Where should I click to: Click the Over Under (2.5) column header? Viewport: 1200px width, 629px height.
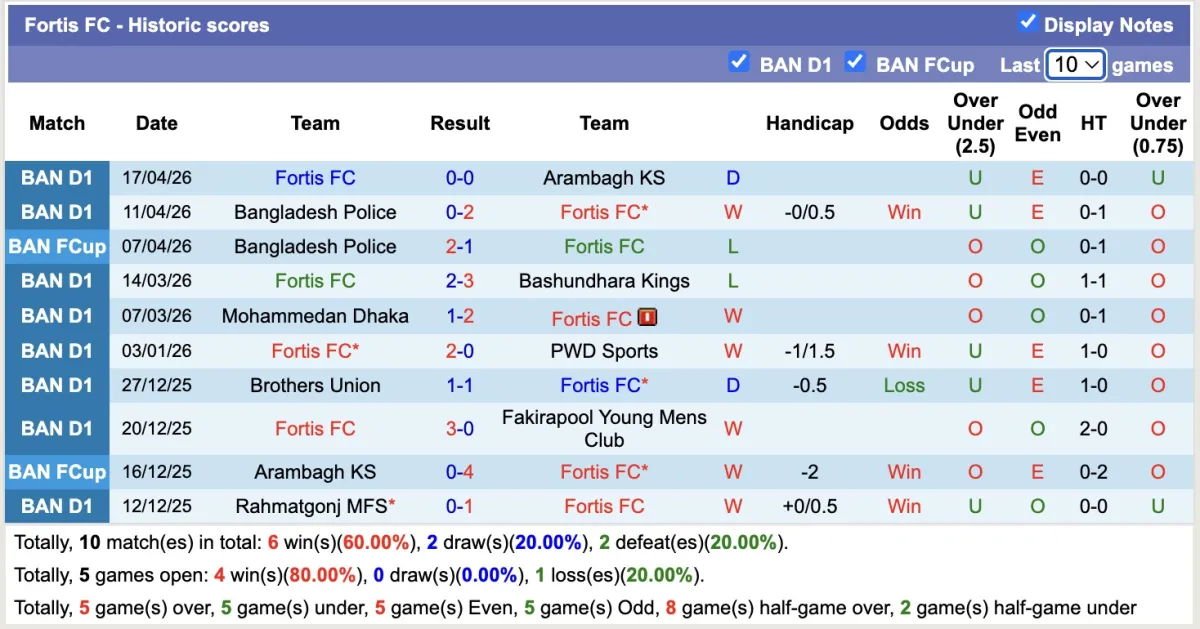click(x=975, y=123)
